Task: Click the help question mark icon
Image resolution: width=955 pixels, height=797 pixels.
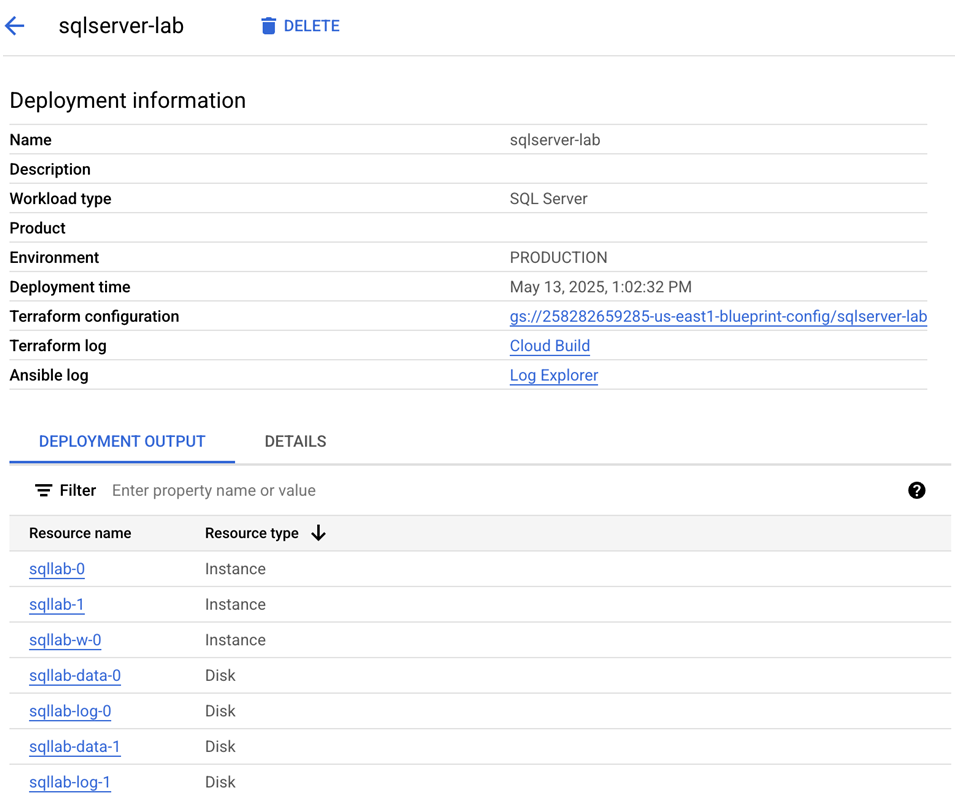Action: pyautogui.click(x=917, y=490)
